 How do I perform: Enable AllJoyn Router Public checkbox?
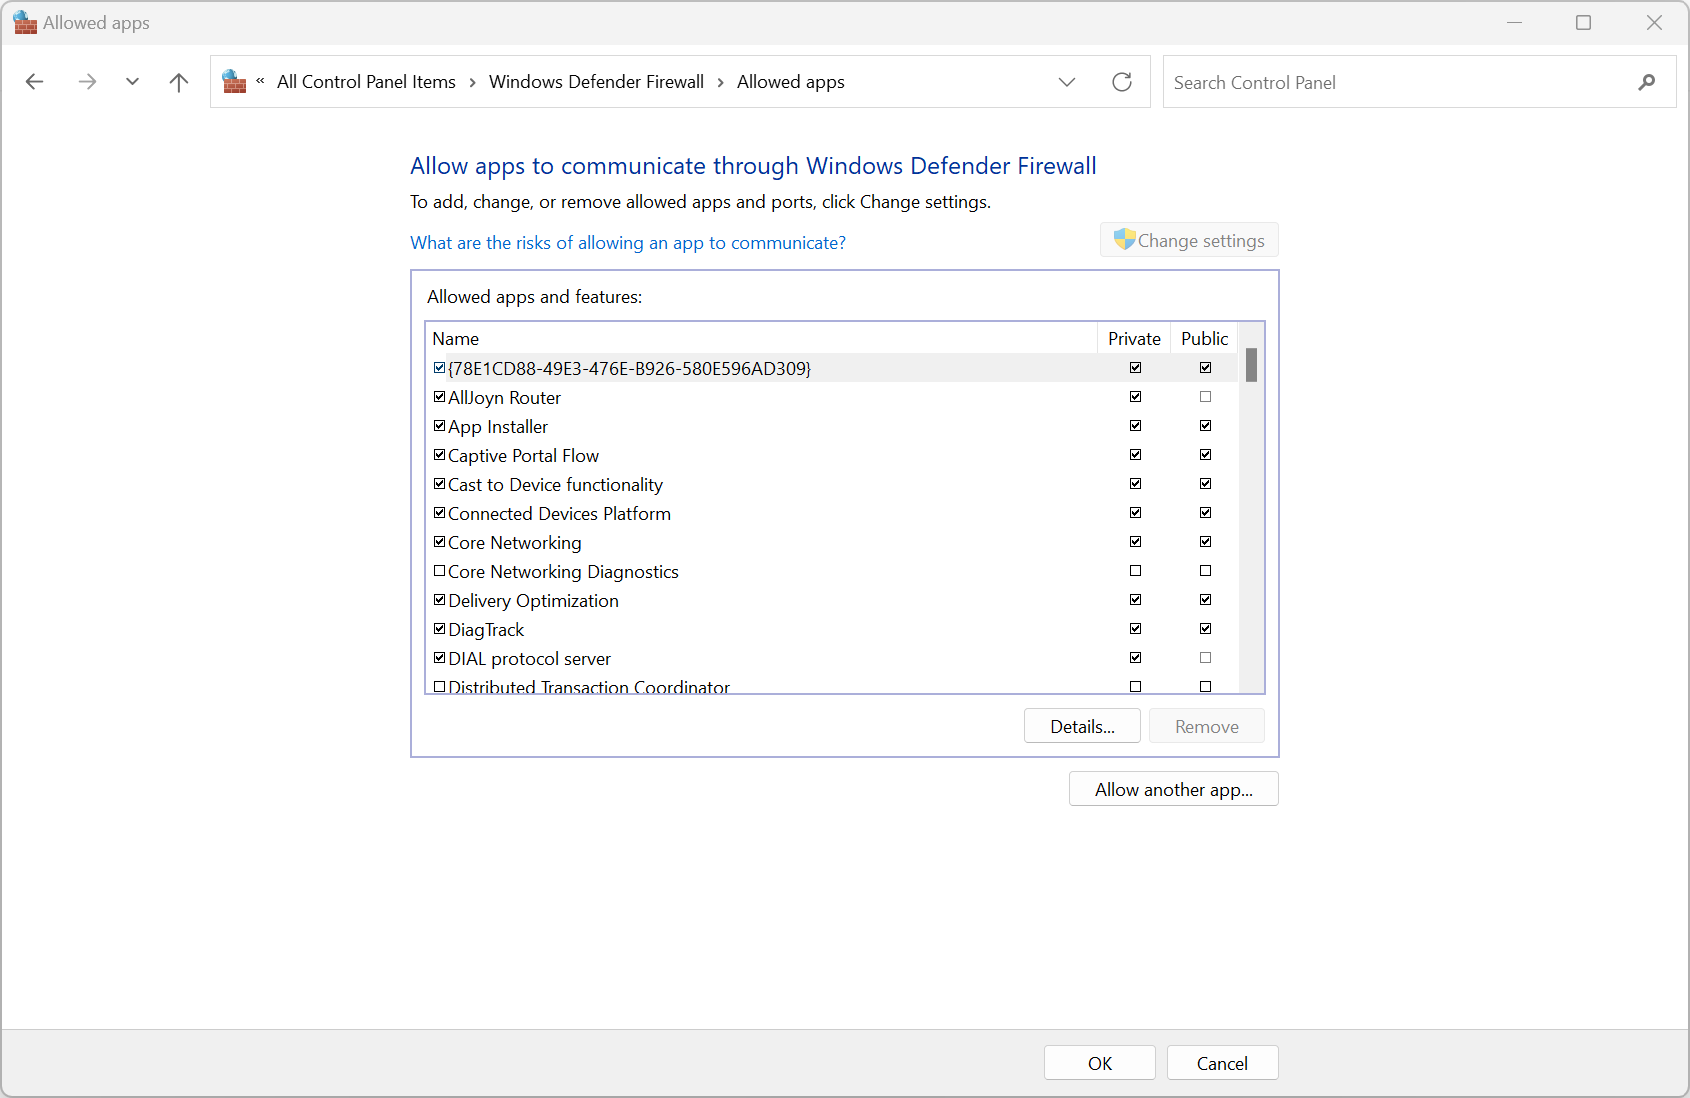click(1205, 397)
